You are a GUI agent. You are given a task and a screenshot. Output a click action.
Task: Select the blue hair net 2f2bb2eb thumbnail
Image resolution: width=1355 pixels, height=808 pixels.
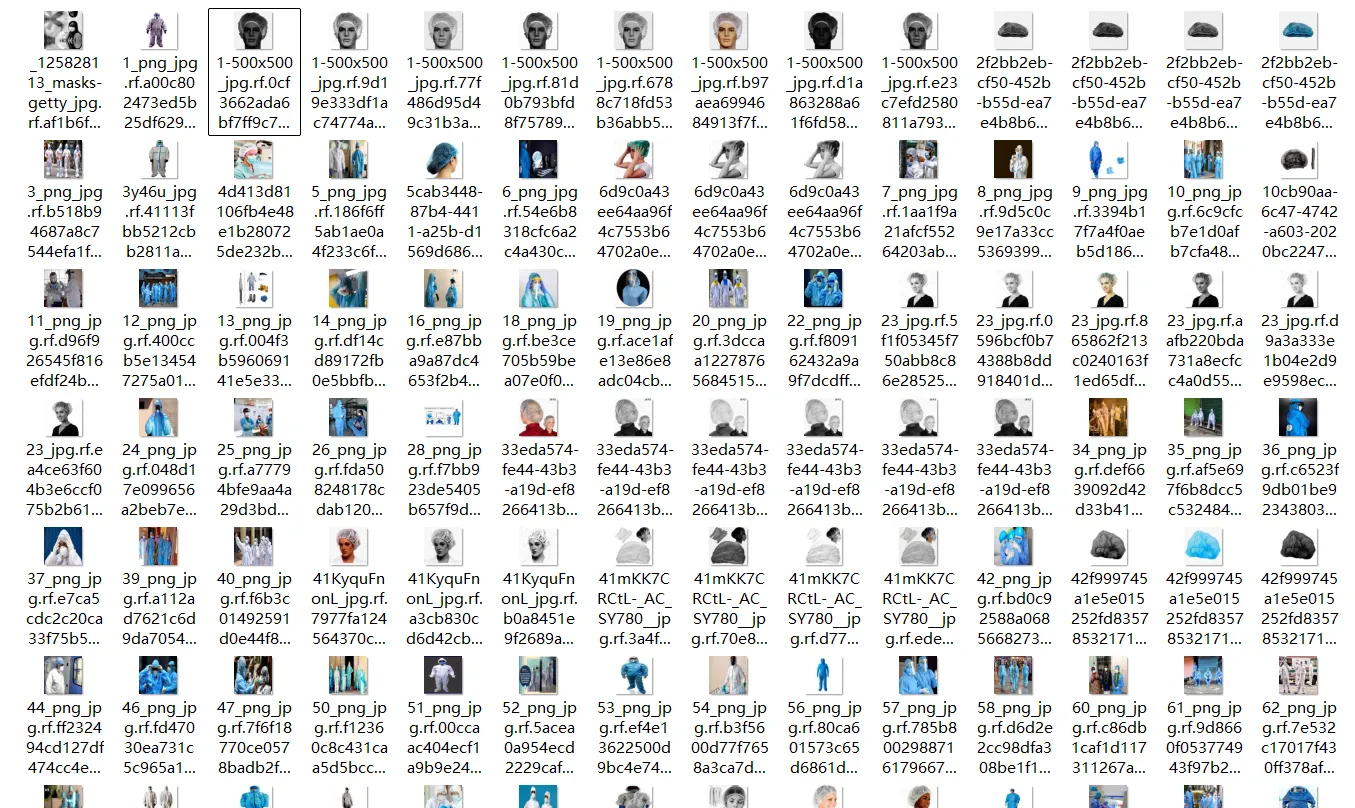point(1300,31)
